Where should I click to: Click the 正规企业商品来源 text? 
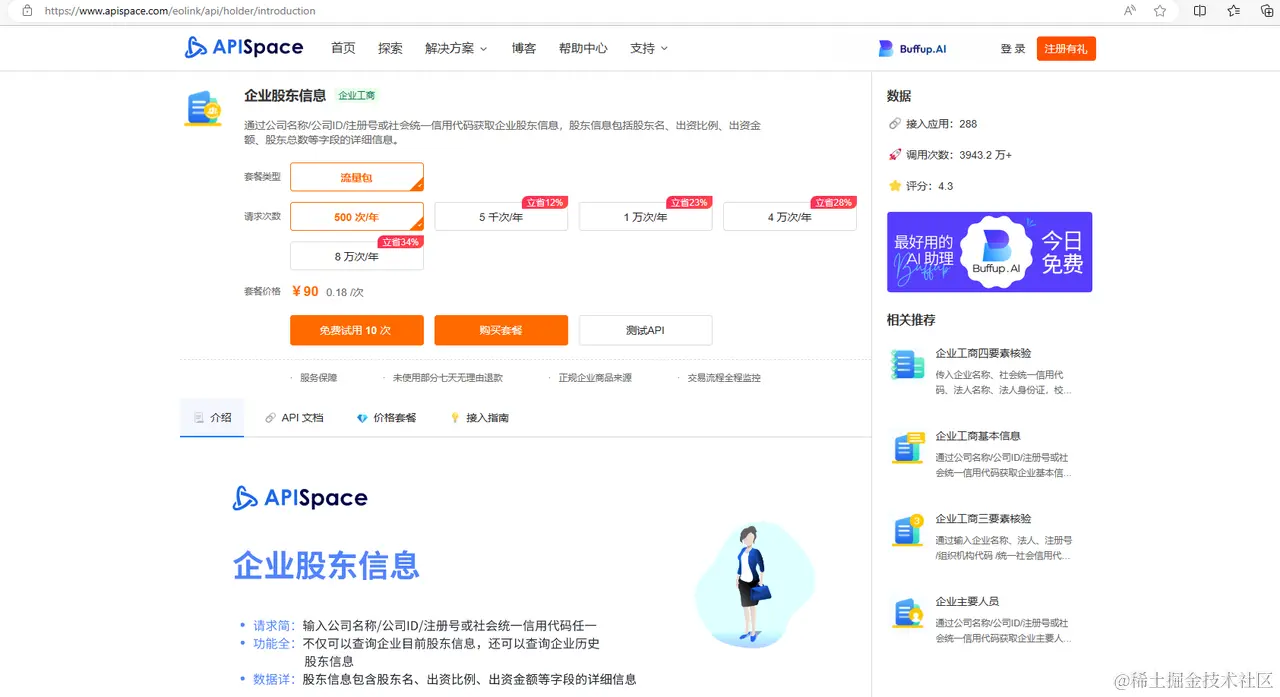pyautogui.click(x=595, y=378)
